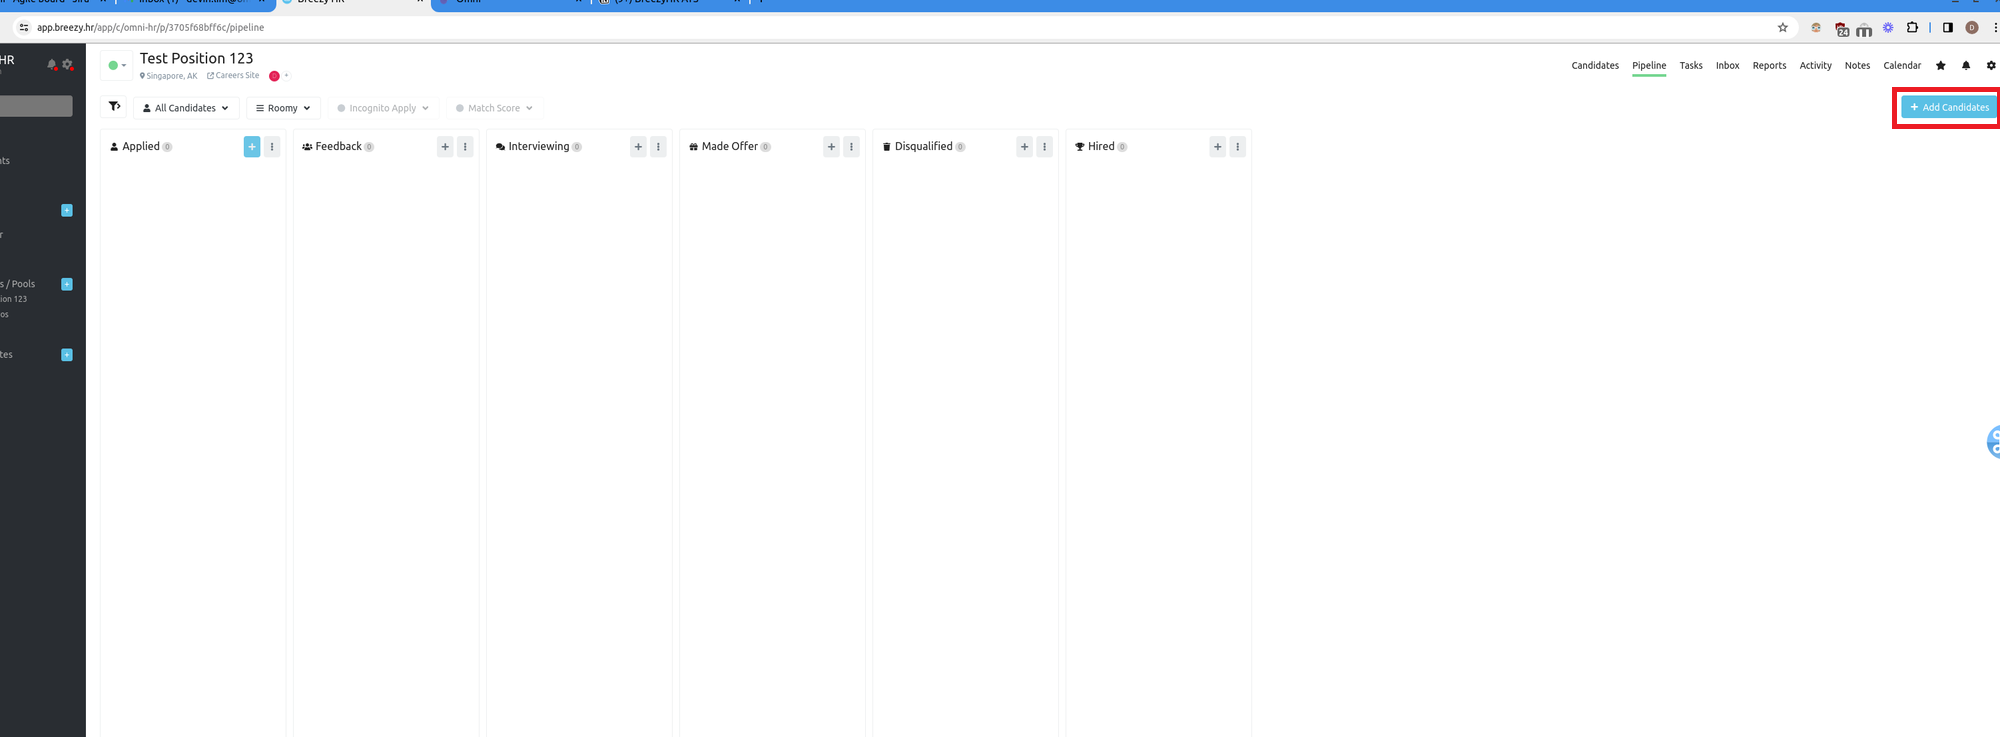This screenshot has width=2000, height=737.
Task: Open Chrome extensions puzzle icon
Action: 1912,28
